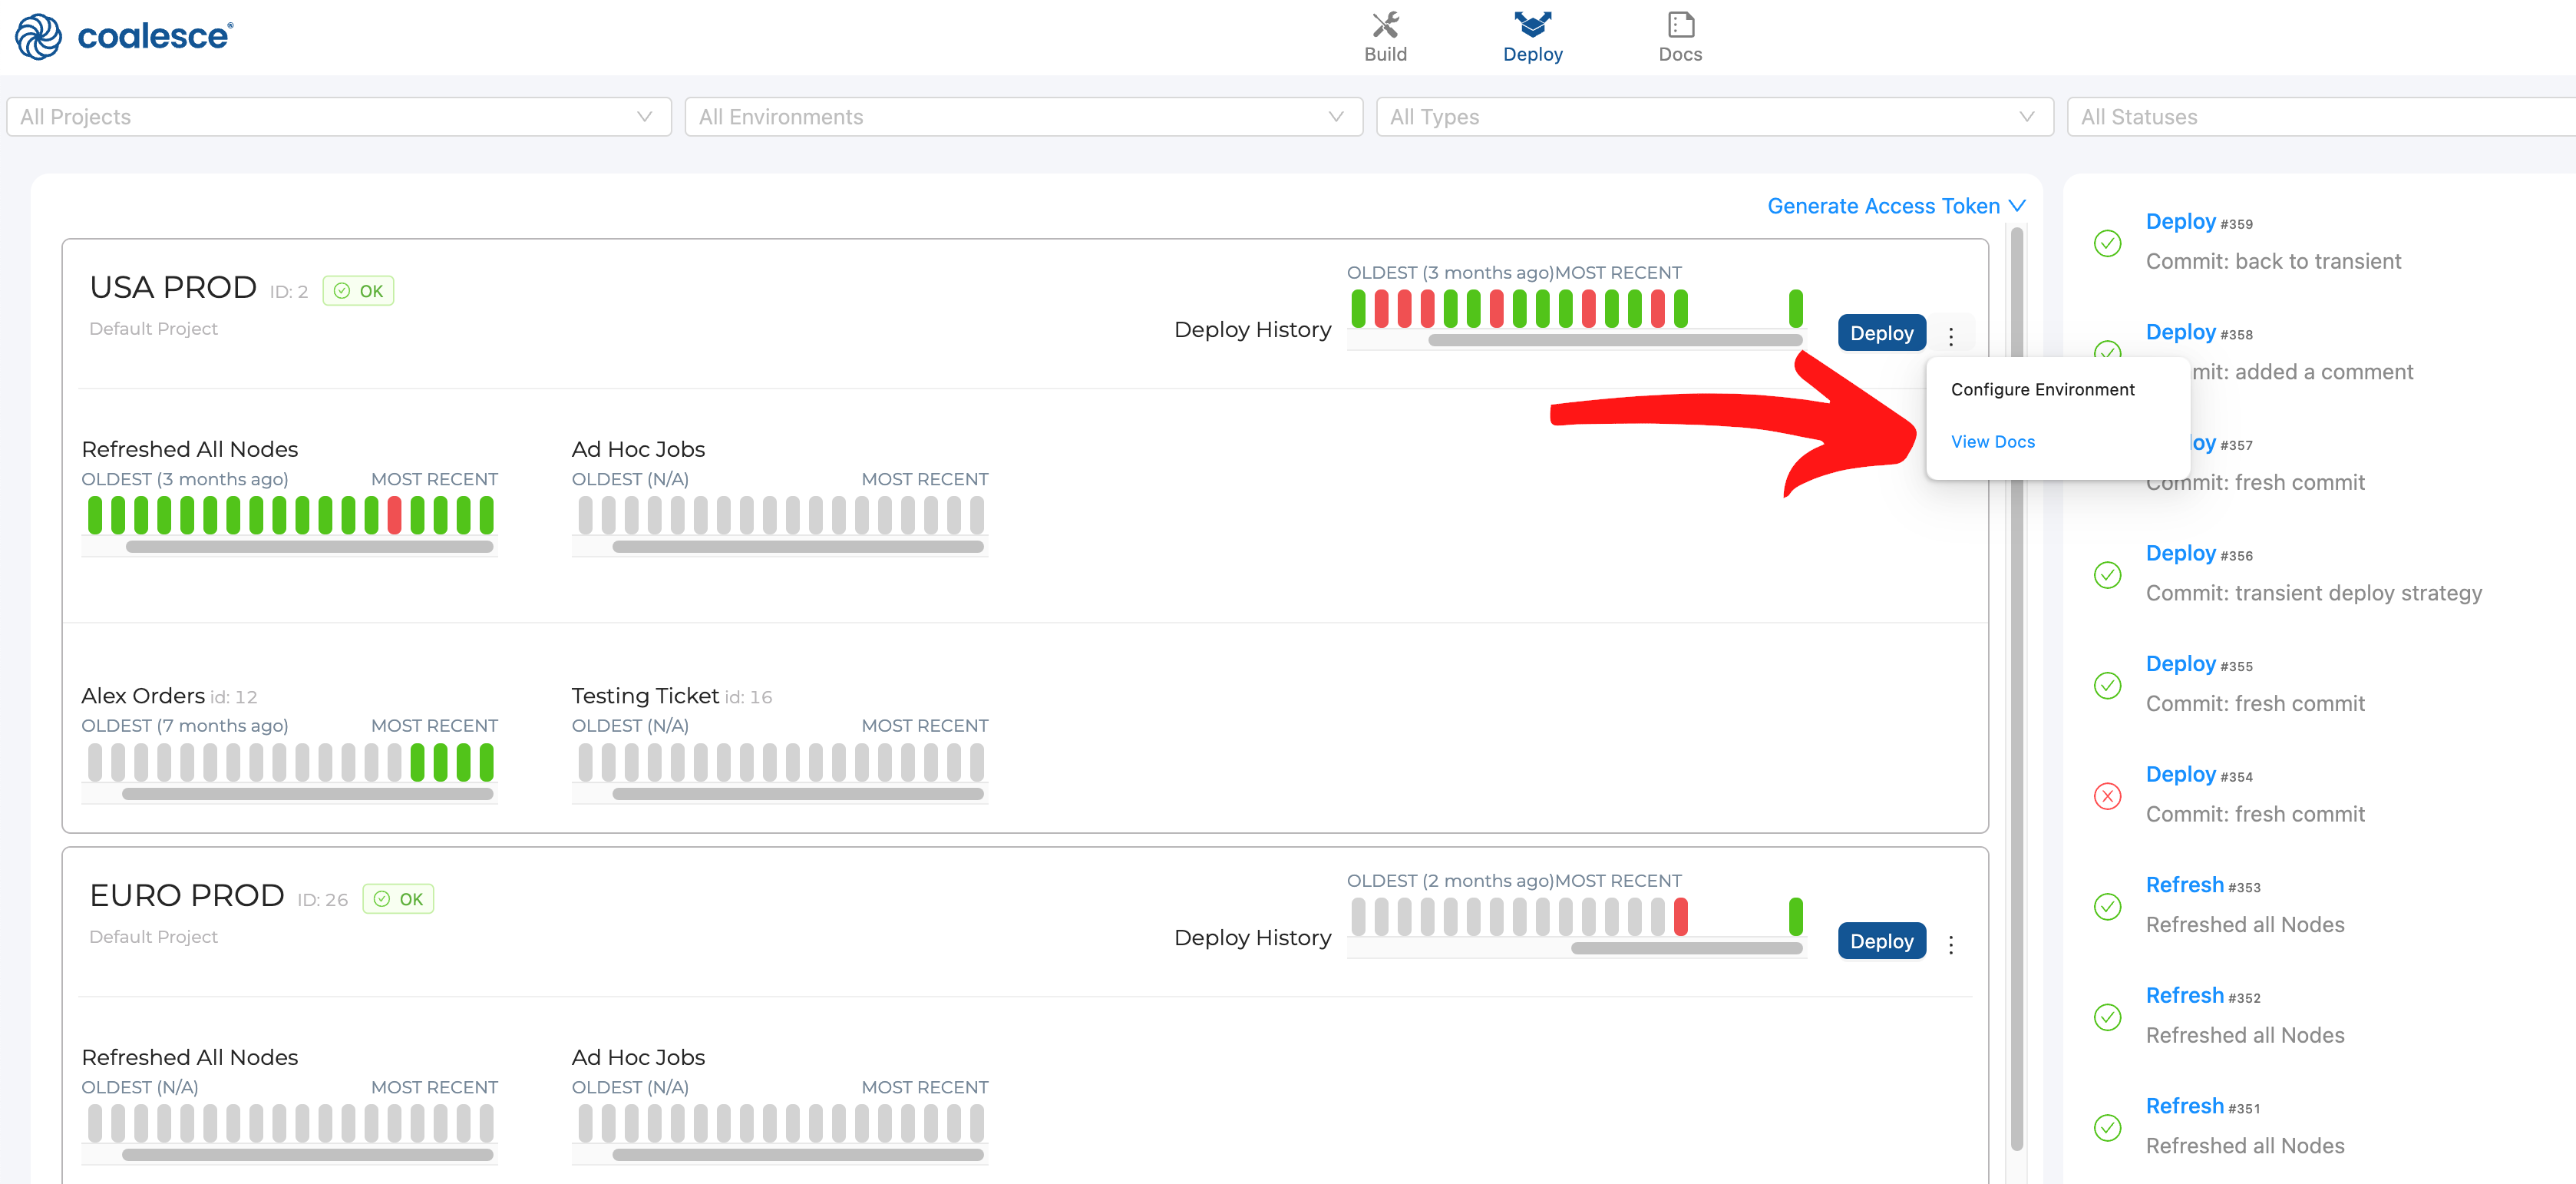
Task: Click USA PROD Deploy History scrollbar
Action: pyautogui.click(x=1614, y=341)
